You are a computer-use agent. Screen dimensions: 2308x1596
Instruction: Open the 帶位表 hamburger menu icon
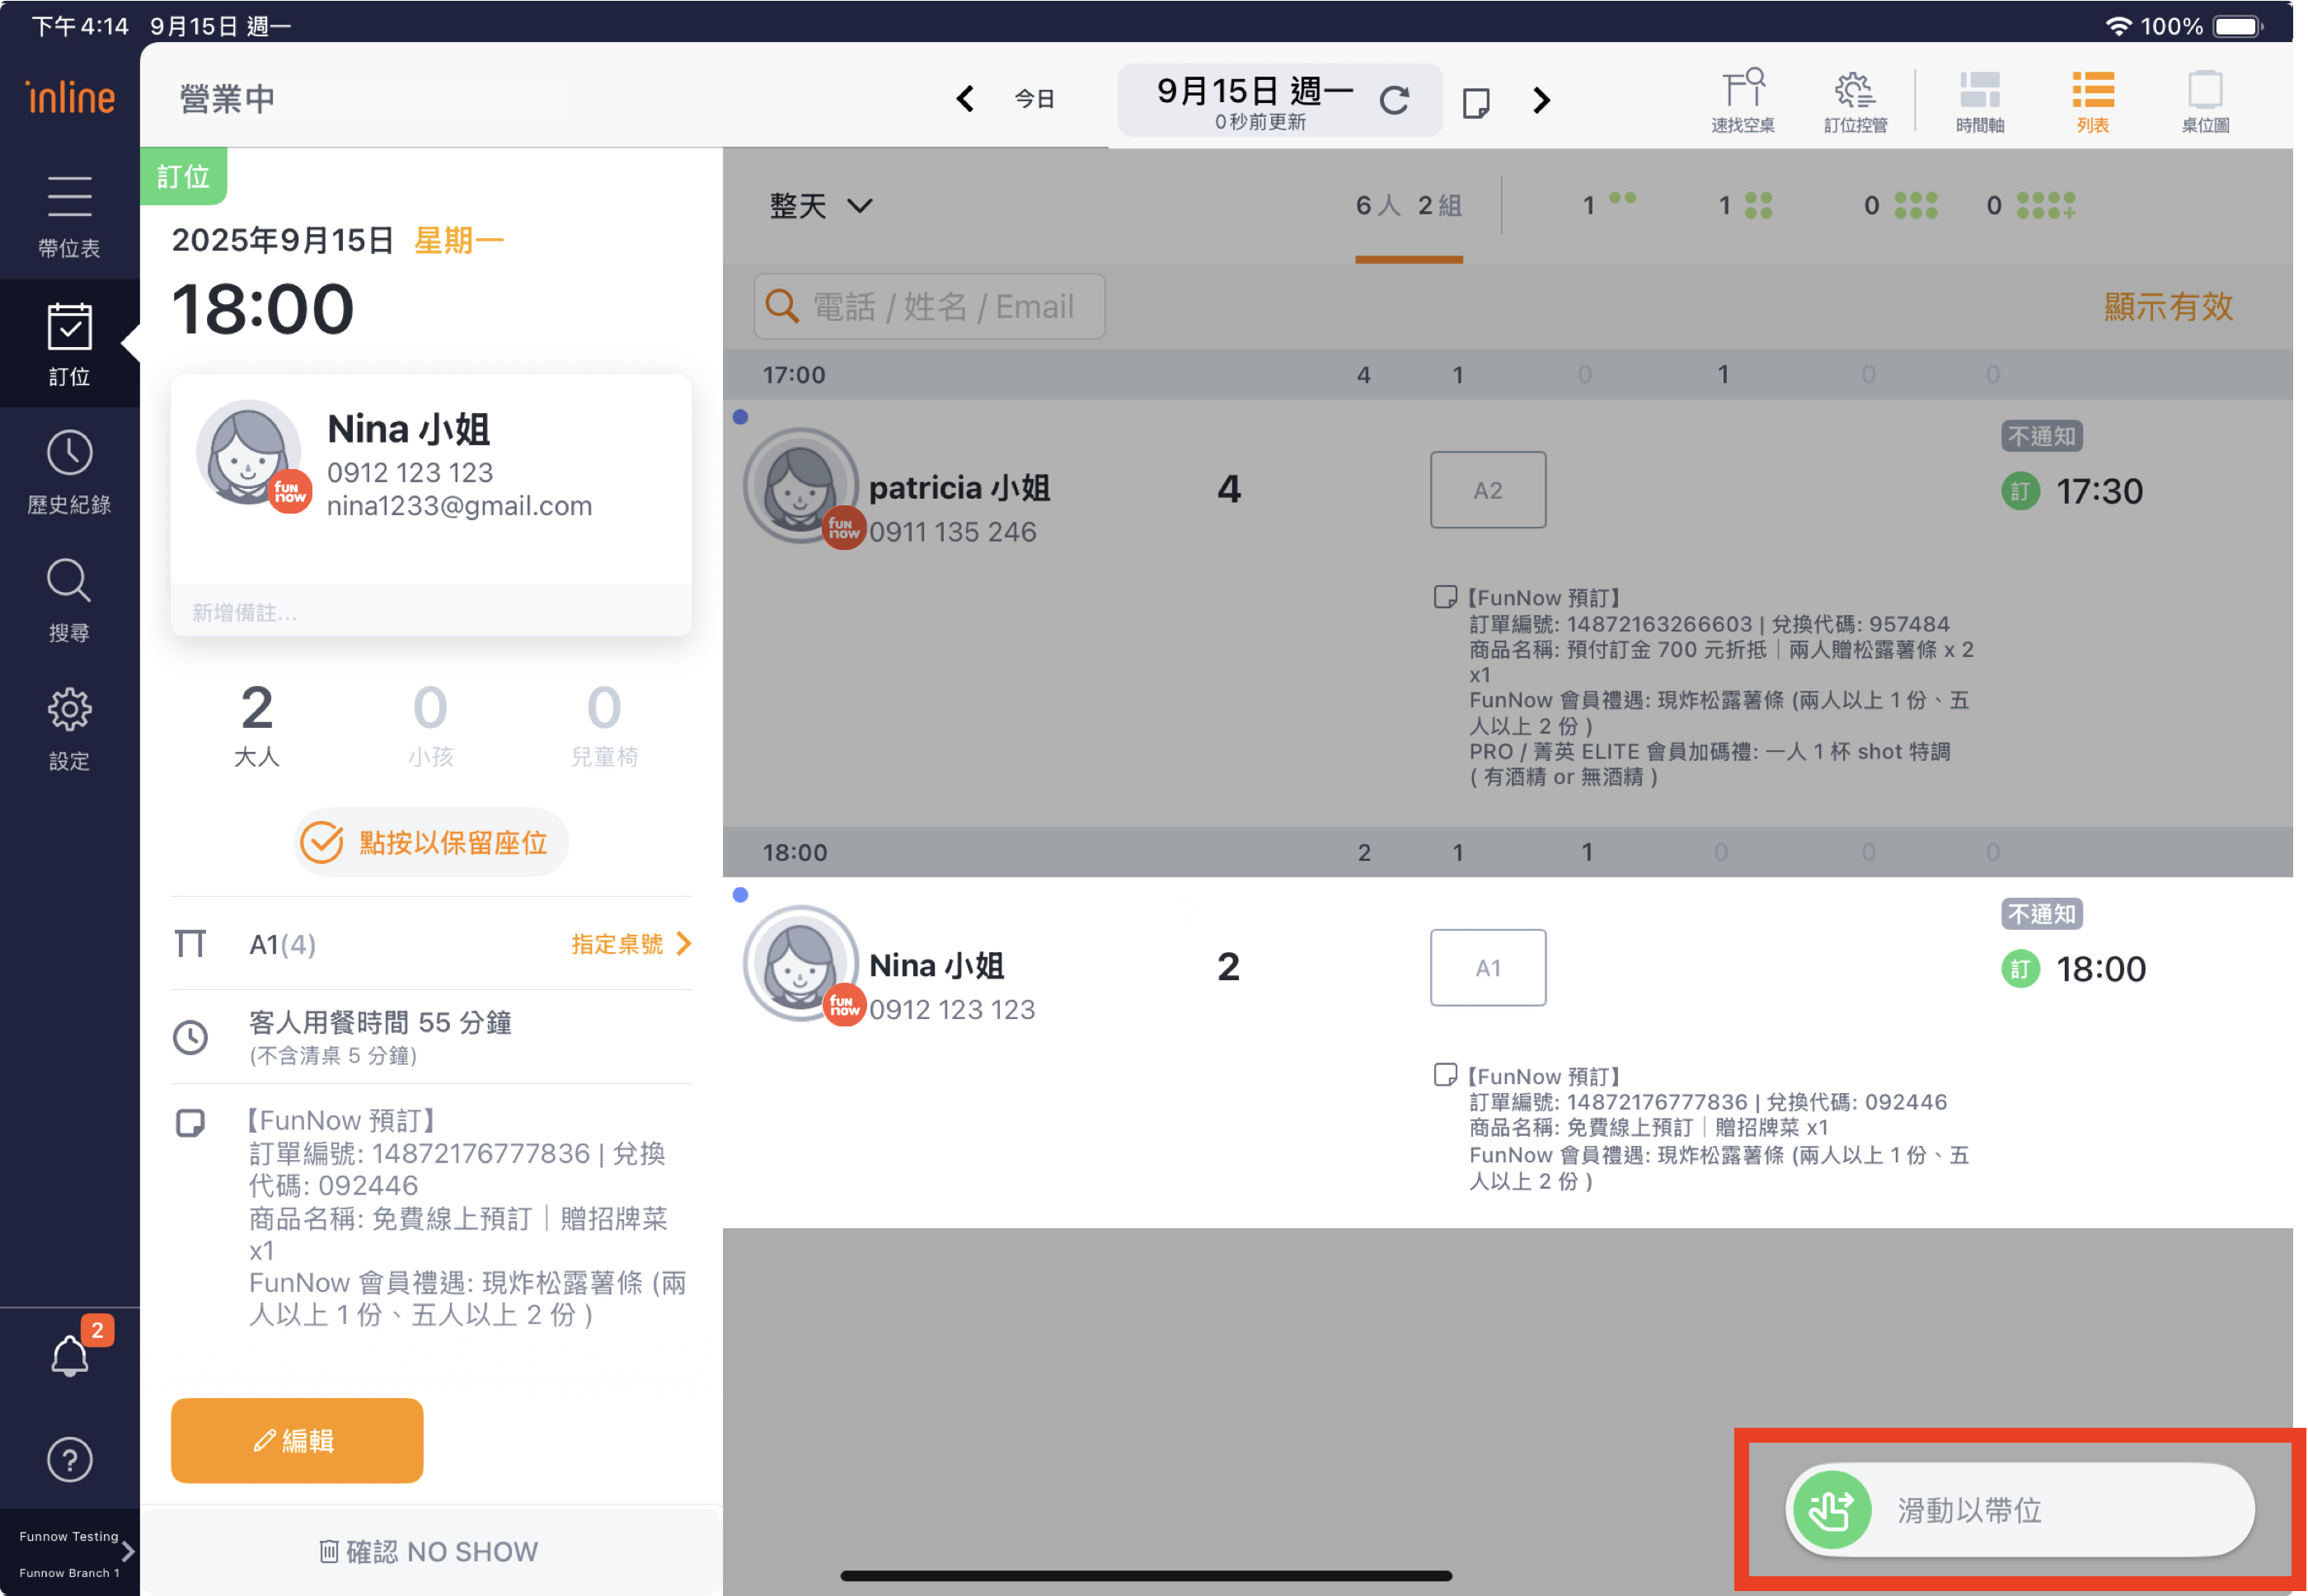(69, 196)
